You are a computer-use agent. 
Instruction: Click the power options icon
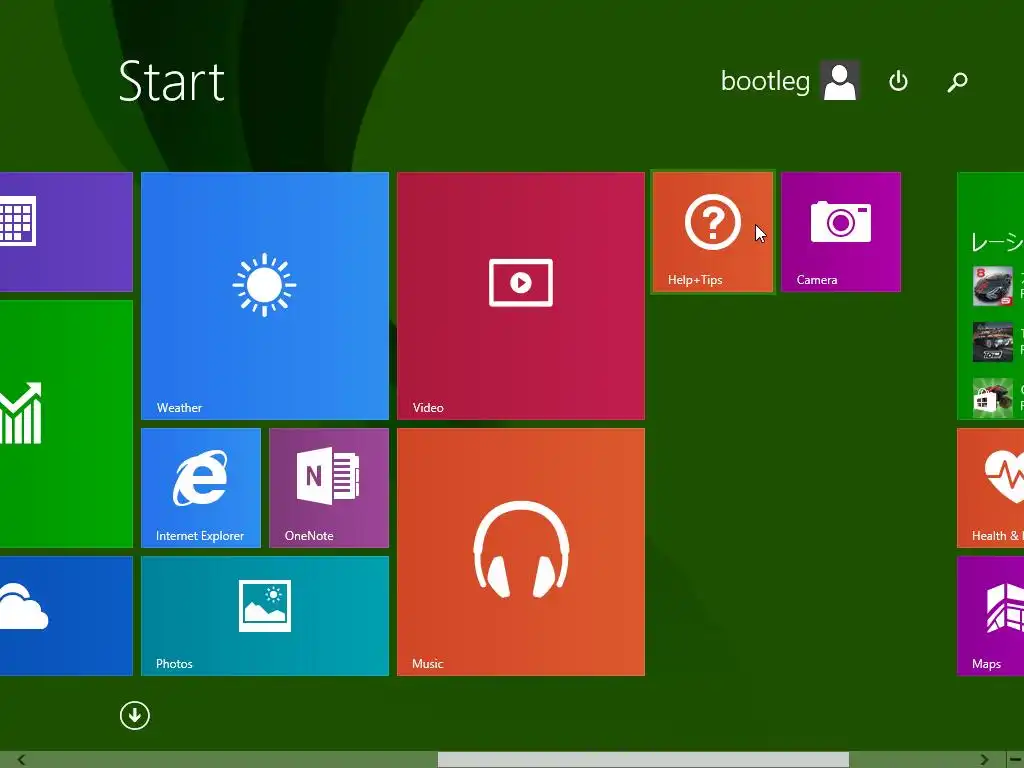pos(898,81)
